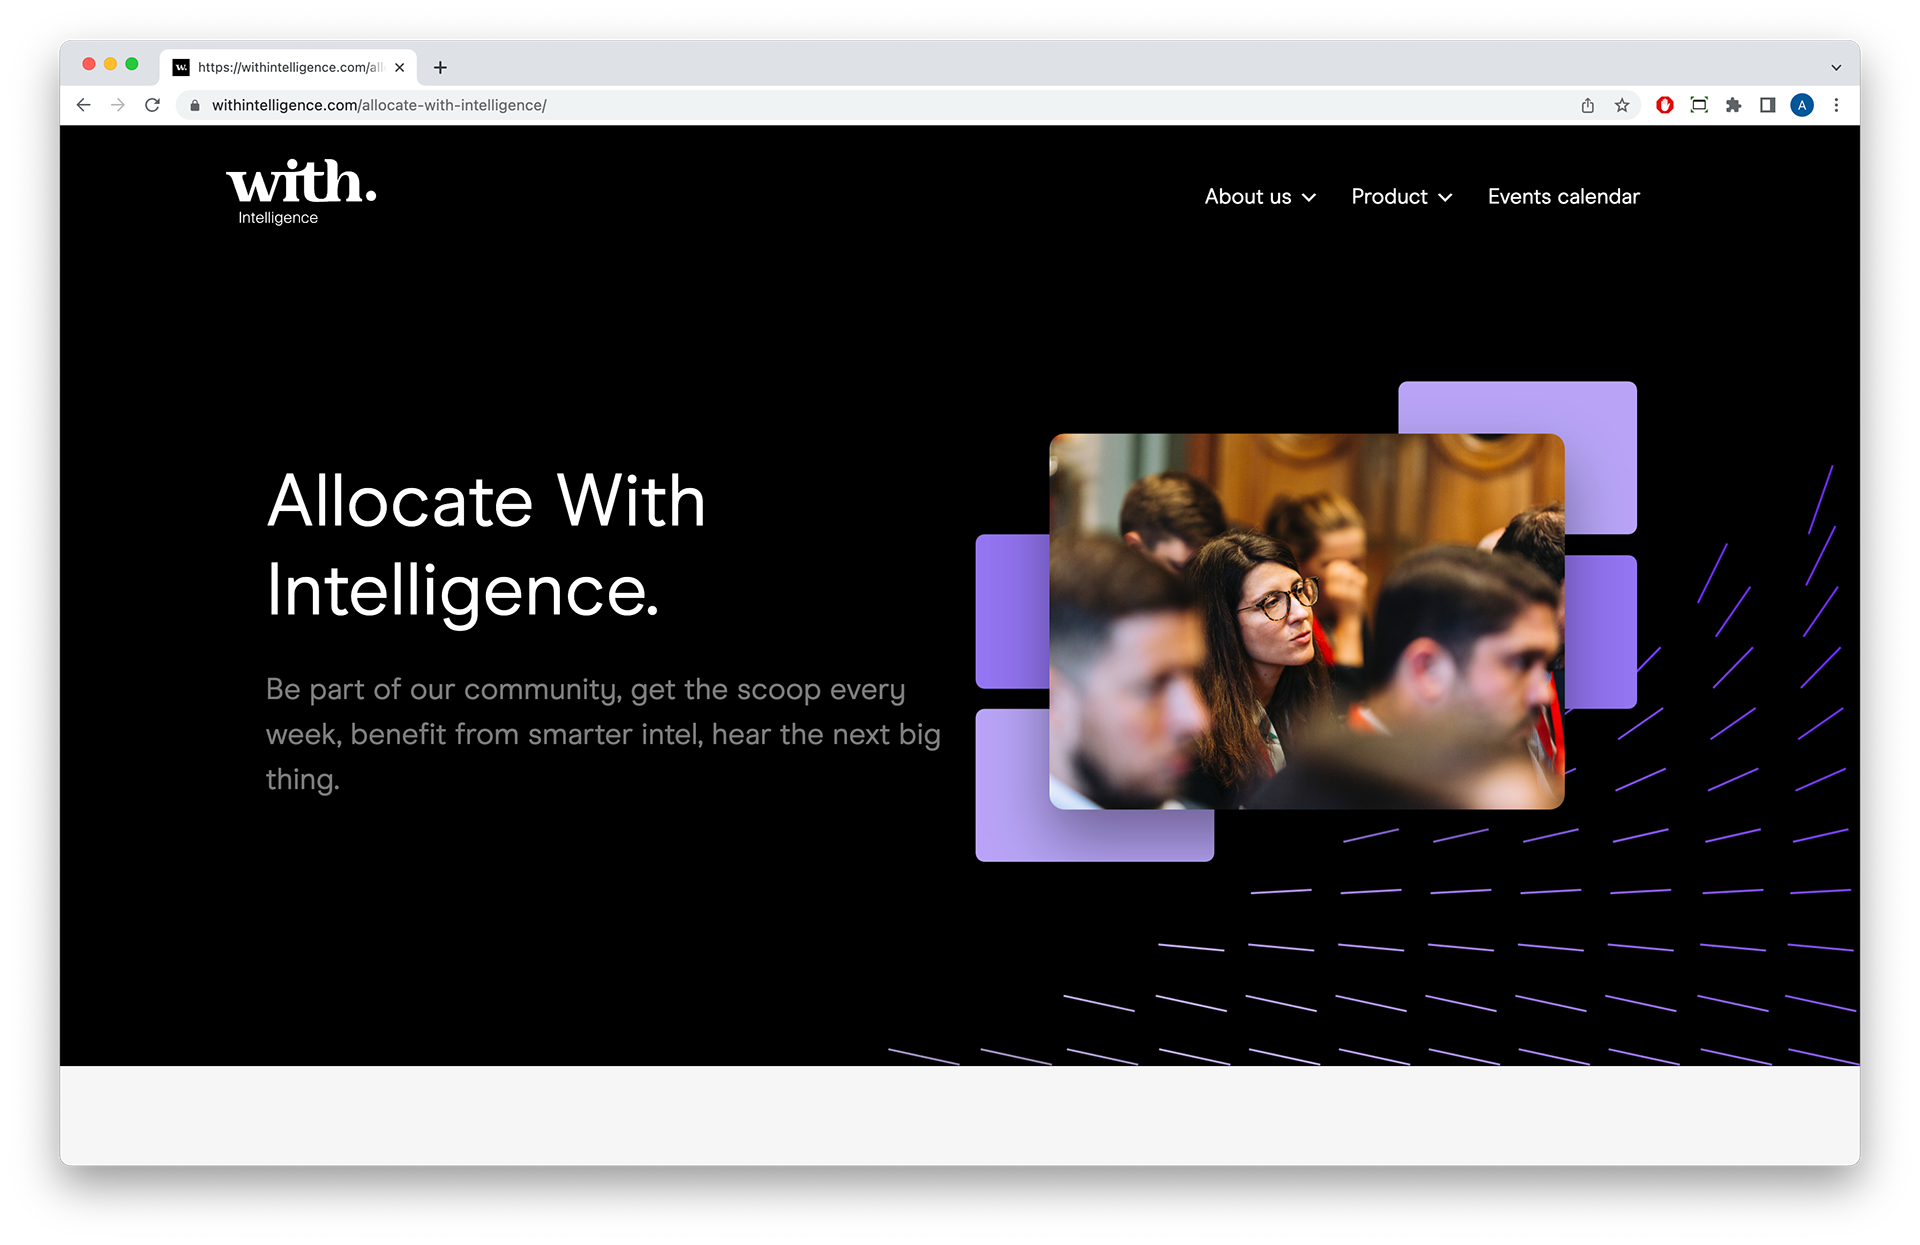1920x1245 pixels.
Task: Open the Extensions puzzle piece menu
Action: pyautogui.click(x=1733, y=105)
